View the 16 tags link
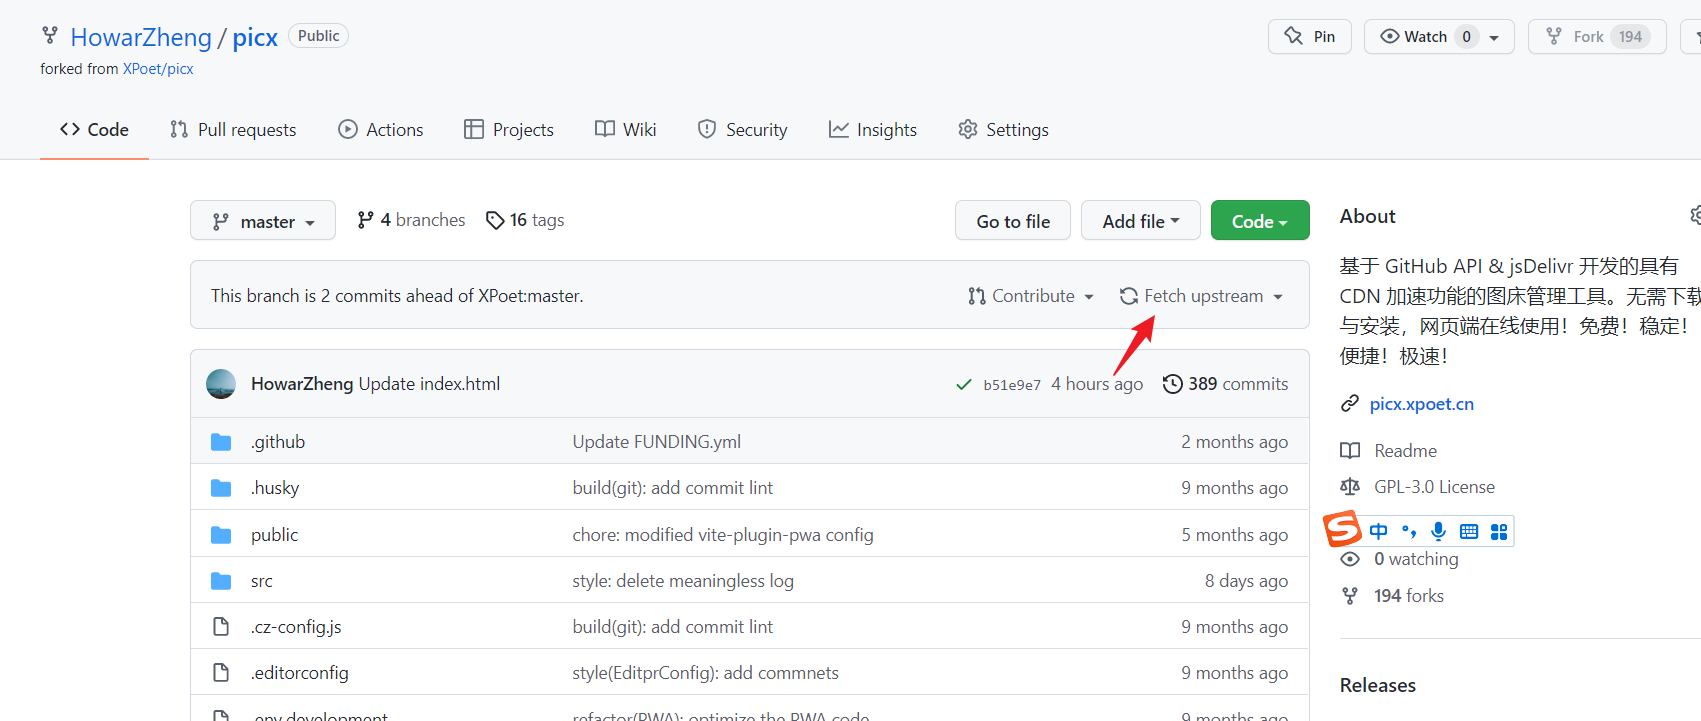This screenshot has width=1701, height=721. click(525, 220)
